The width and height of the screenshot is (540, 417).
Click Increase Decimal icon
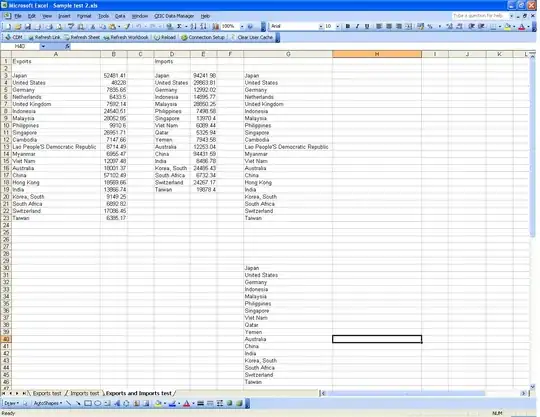[449, 26]
